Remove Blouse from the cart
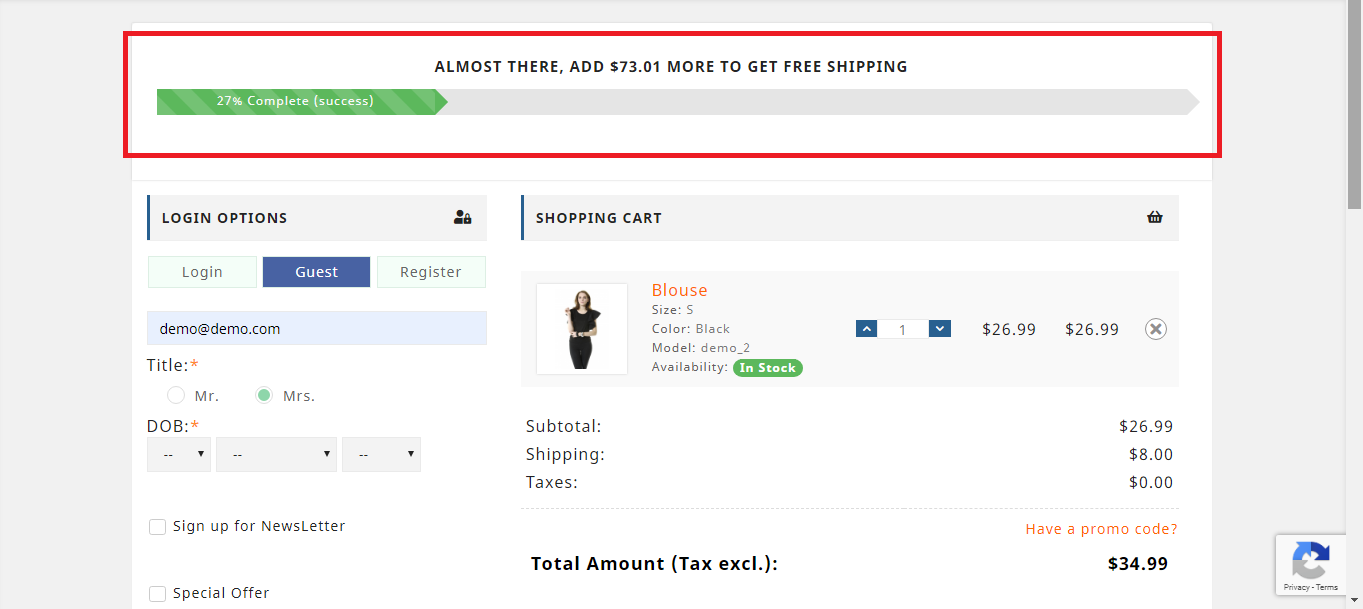This screenshot has width=1363, height=609. click(1155, 329)
